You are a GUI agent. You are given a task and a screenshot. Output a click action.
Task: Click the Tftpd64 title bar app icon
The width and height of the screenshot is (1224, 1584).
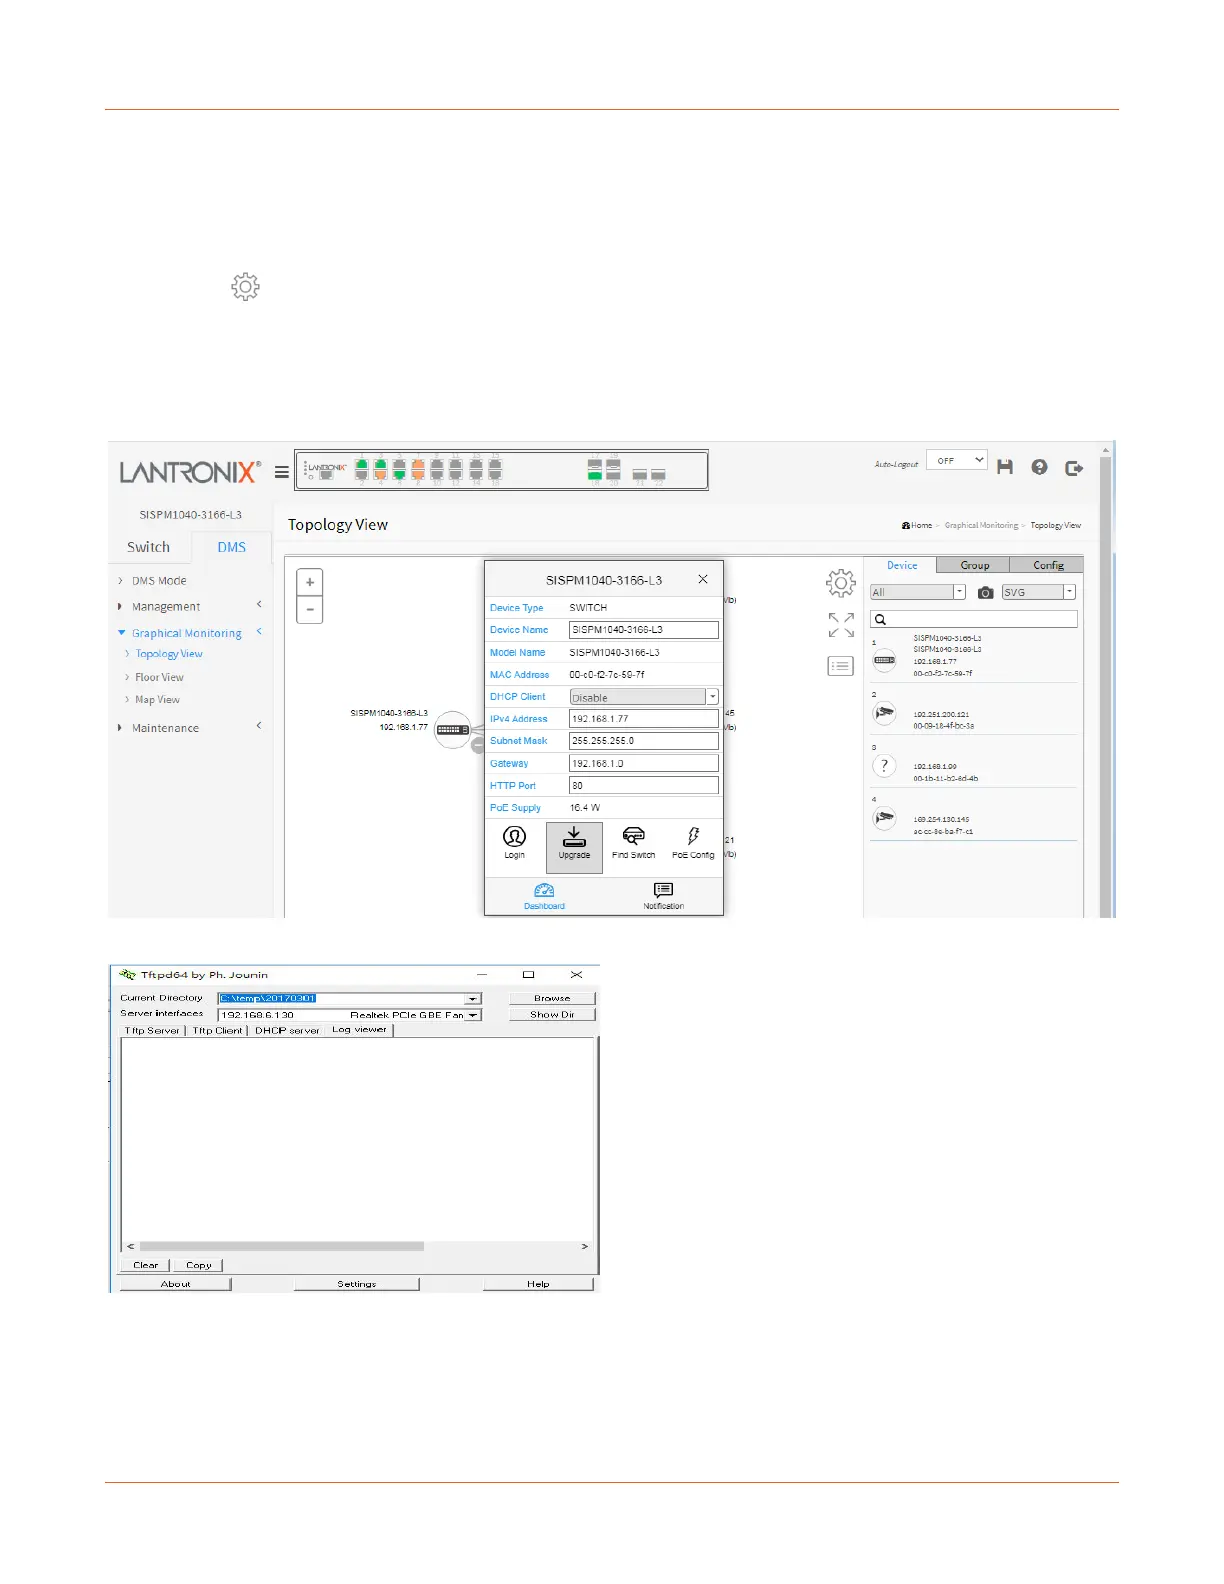point(127,974)
